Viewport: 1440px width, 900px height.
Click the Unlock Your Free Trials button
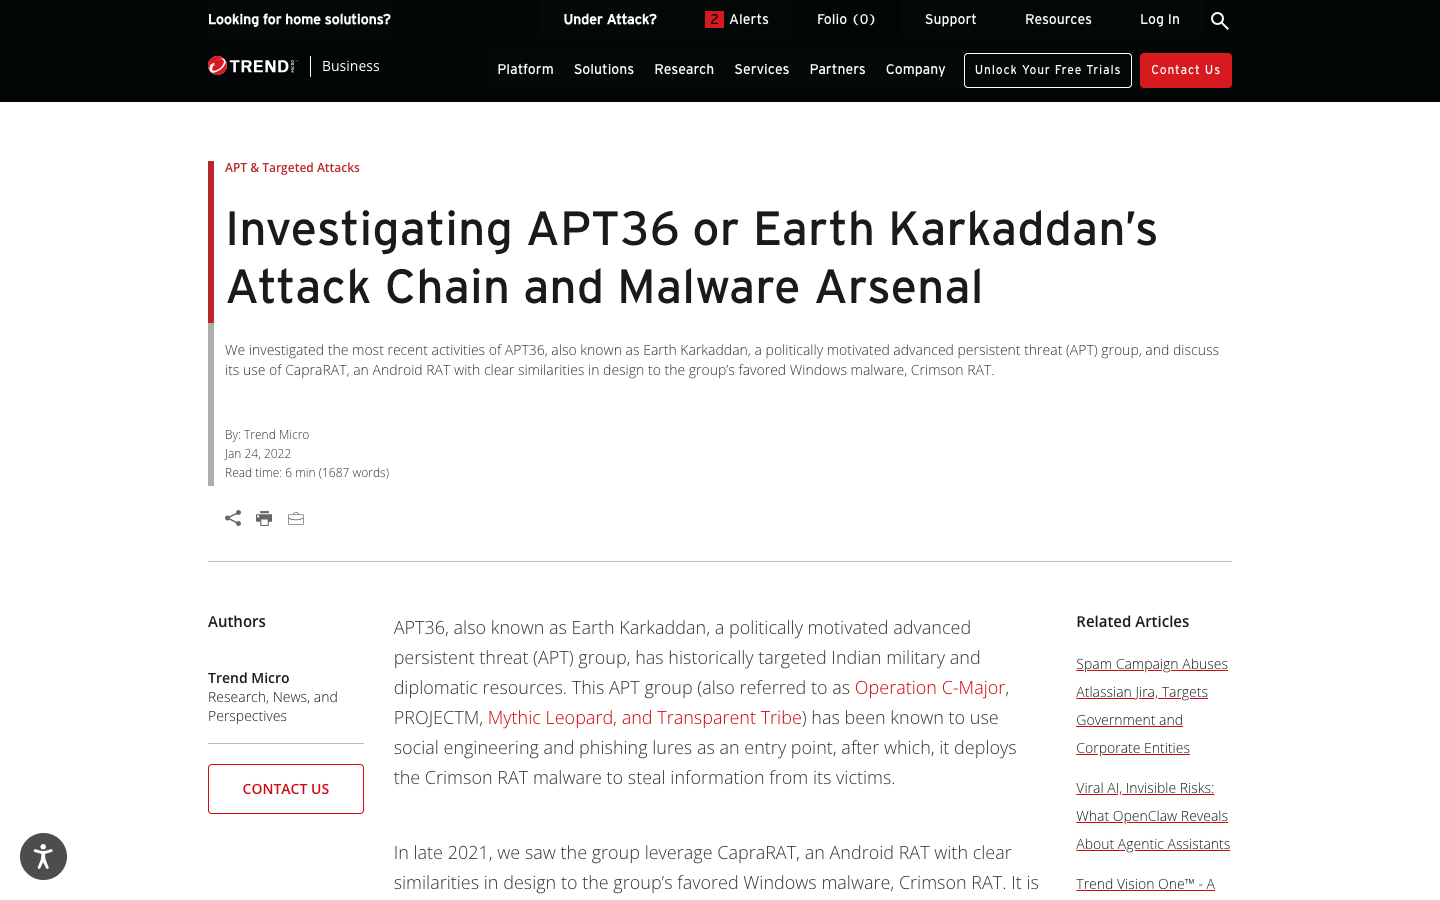coord(1047,70)
